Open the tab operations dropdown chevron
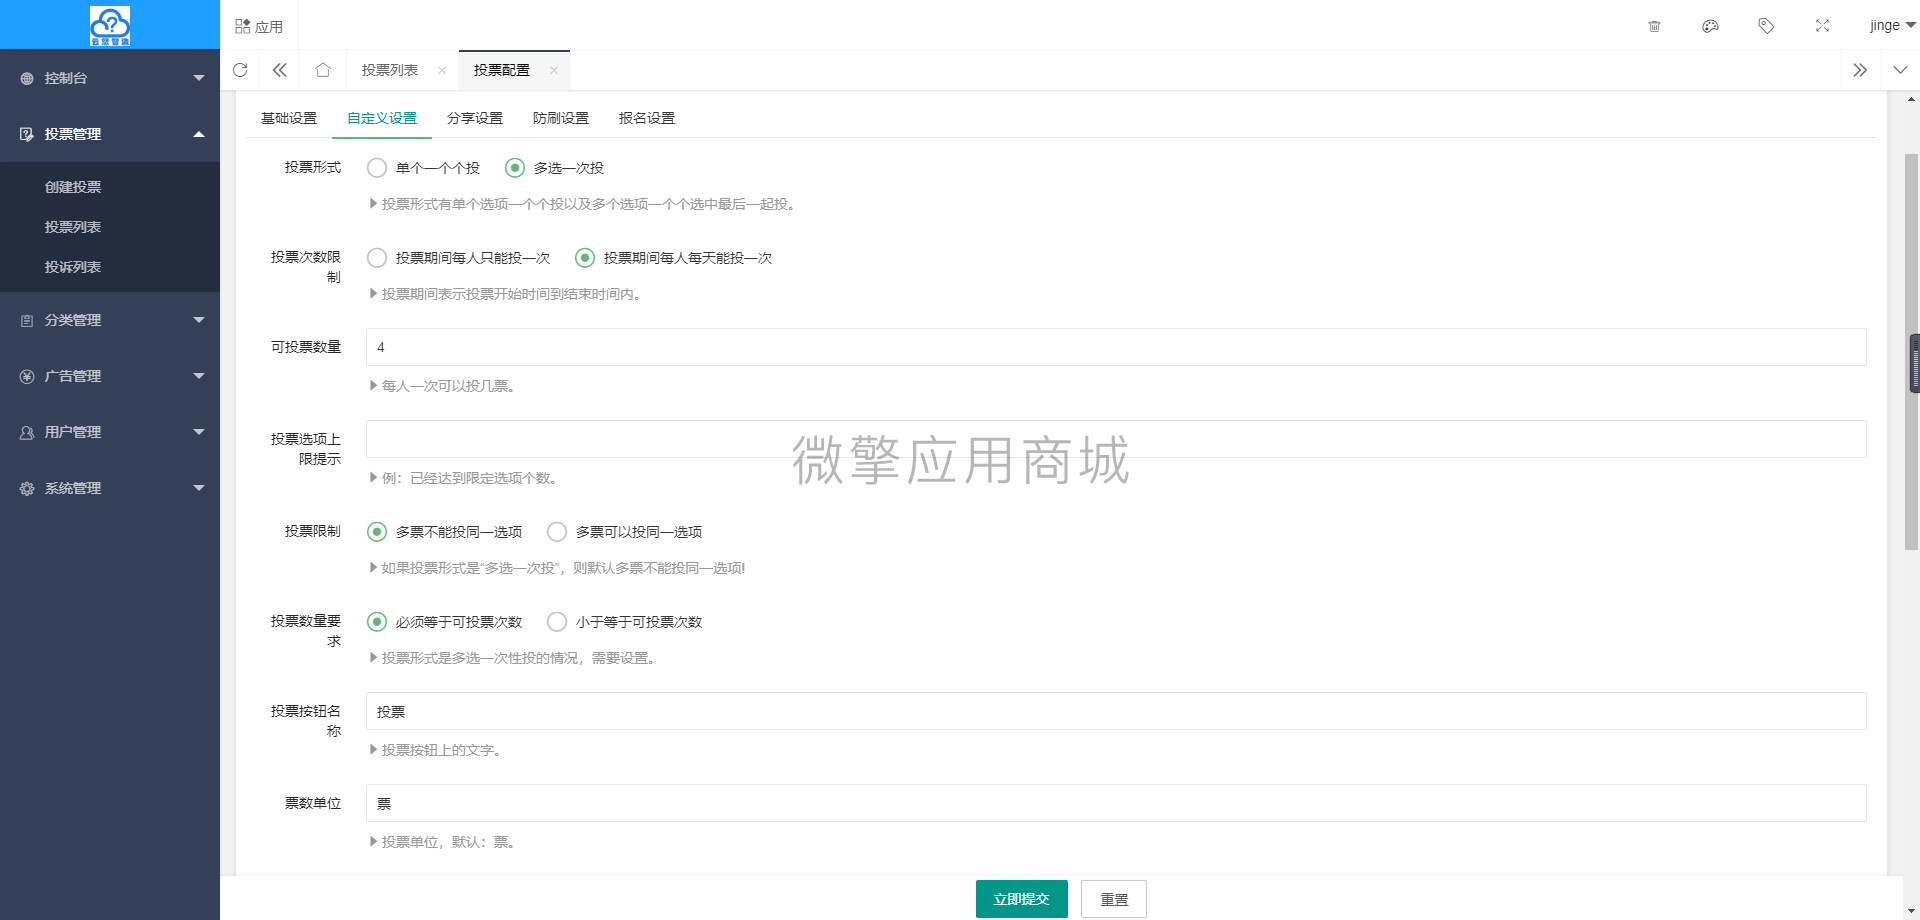 [x=1900, y=70]
